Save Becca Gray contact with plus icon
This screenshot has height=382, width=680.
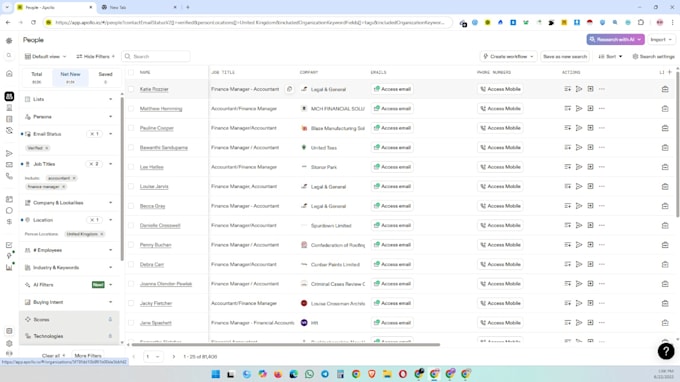[590, 206]
